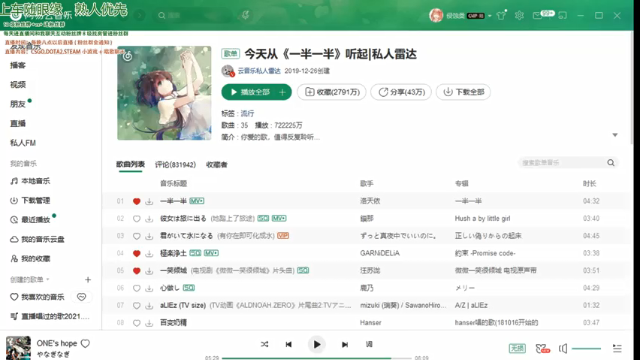
Task: Switch to the 评论(831942) tab
Action: click(175, 164)
